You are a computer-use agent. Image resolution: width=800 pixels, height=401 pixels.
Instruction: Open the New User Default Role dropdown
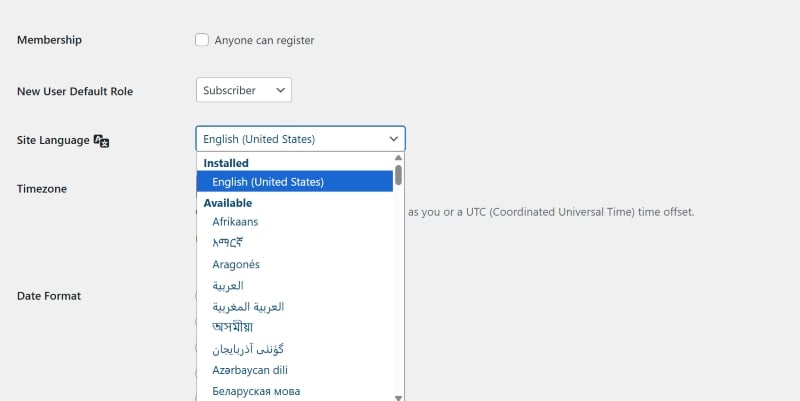[243, 90]
